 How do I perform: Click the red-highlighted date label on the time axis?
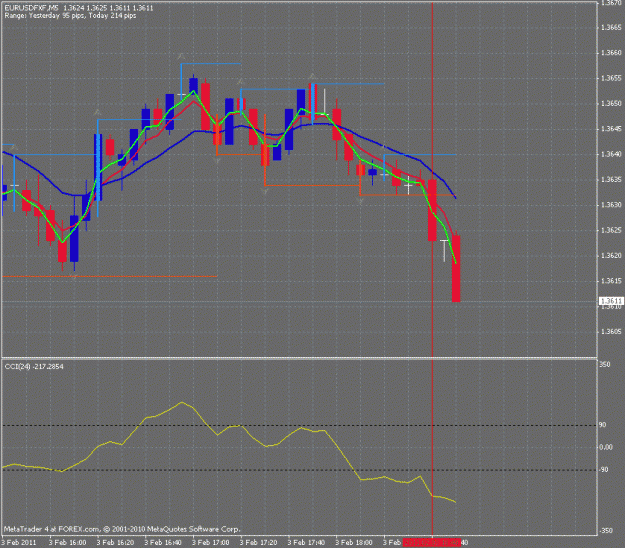(x=431, y=542)
